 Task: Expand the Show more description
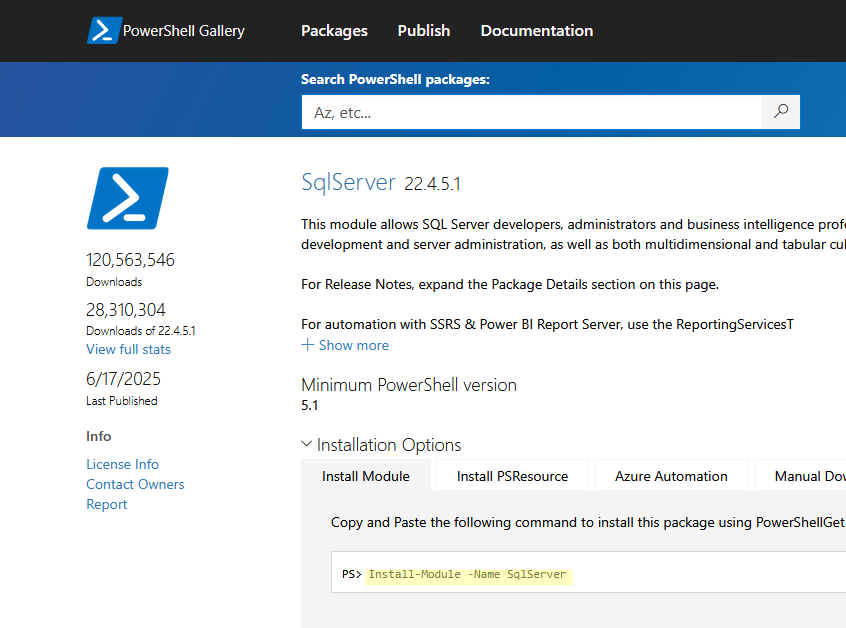tap(344, 344)
